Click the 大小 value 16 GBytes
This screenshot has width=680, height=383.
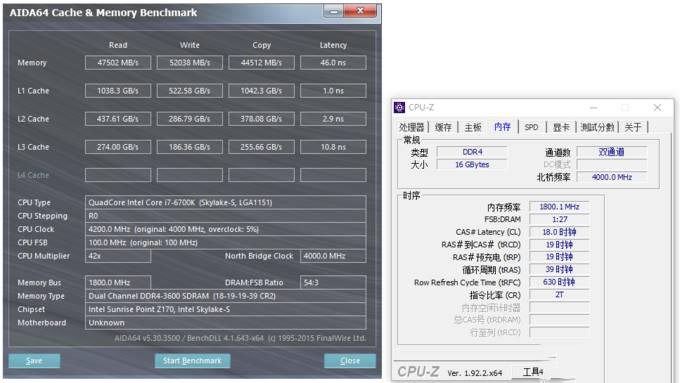click(x=472, y=164)
